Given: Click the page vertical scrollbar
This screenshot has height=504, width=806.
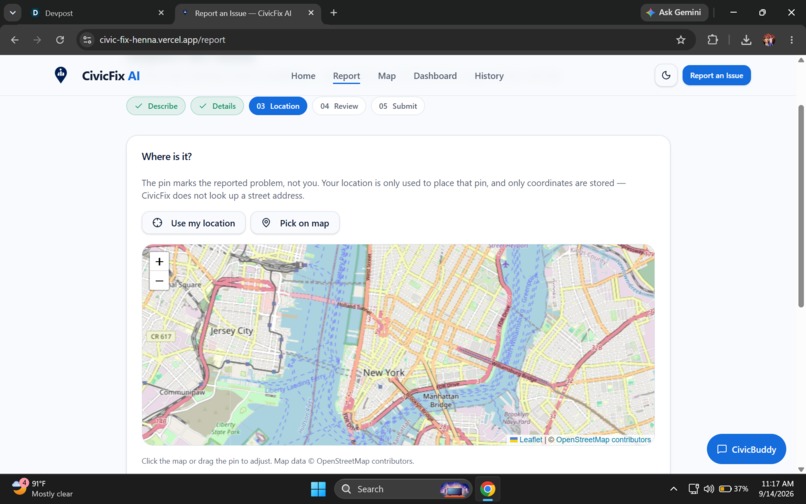Looking at the screenshot, I should pyautogui.click(x=801, y=206).
